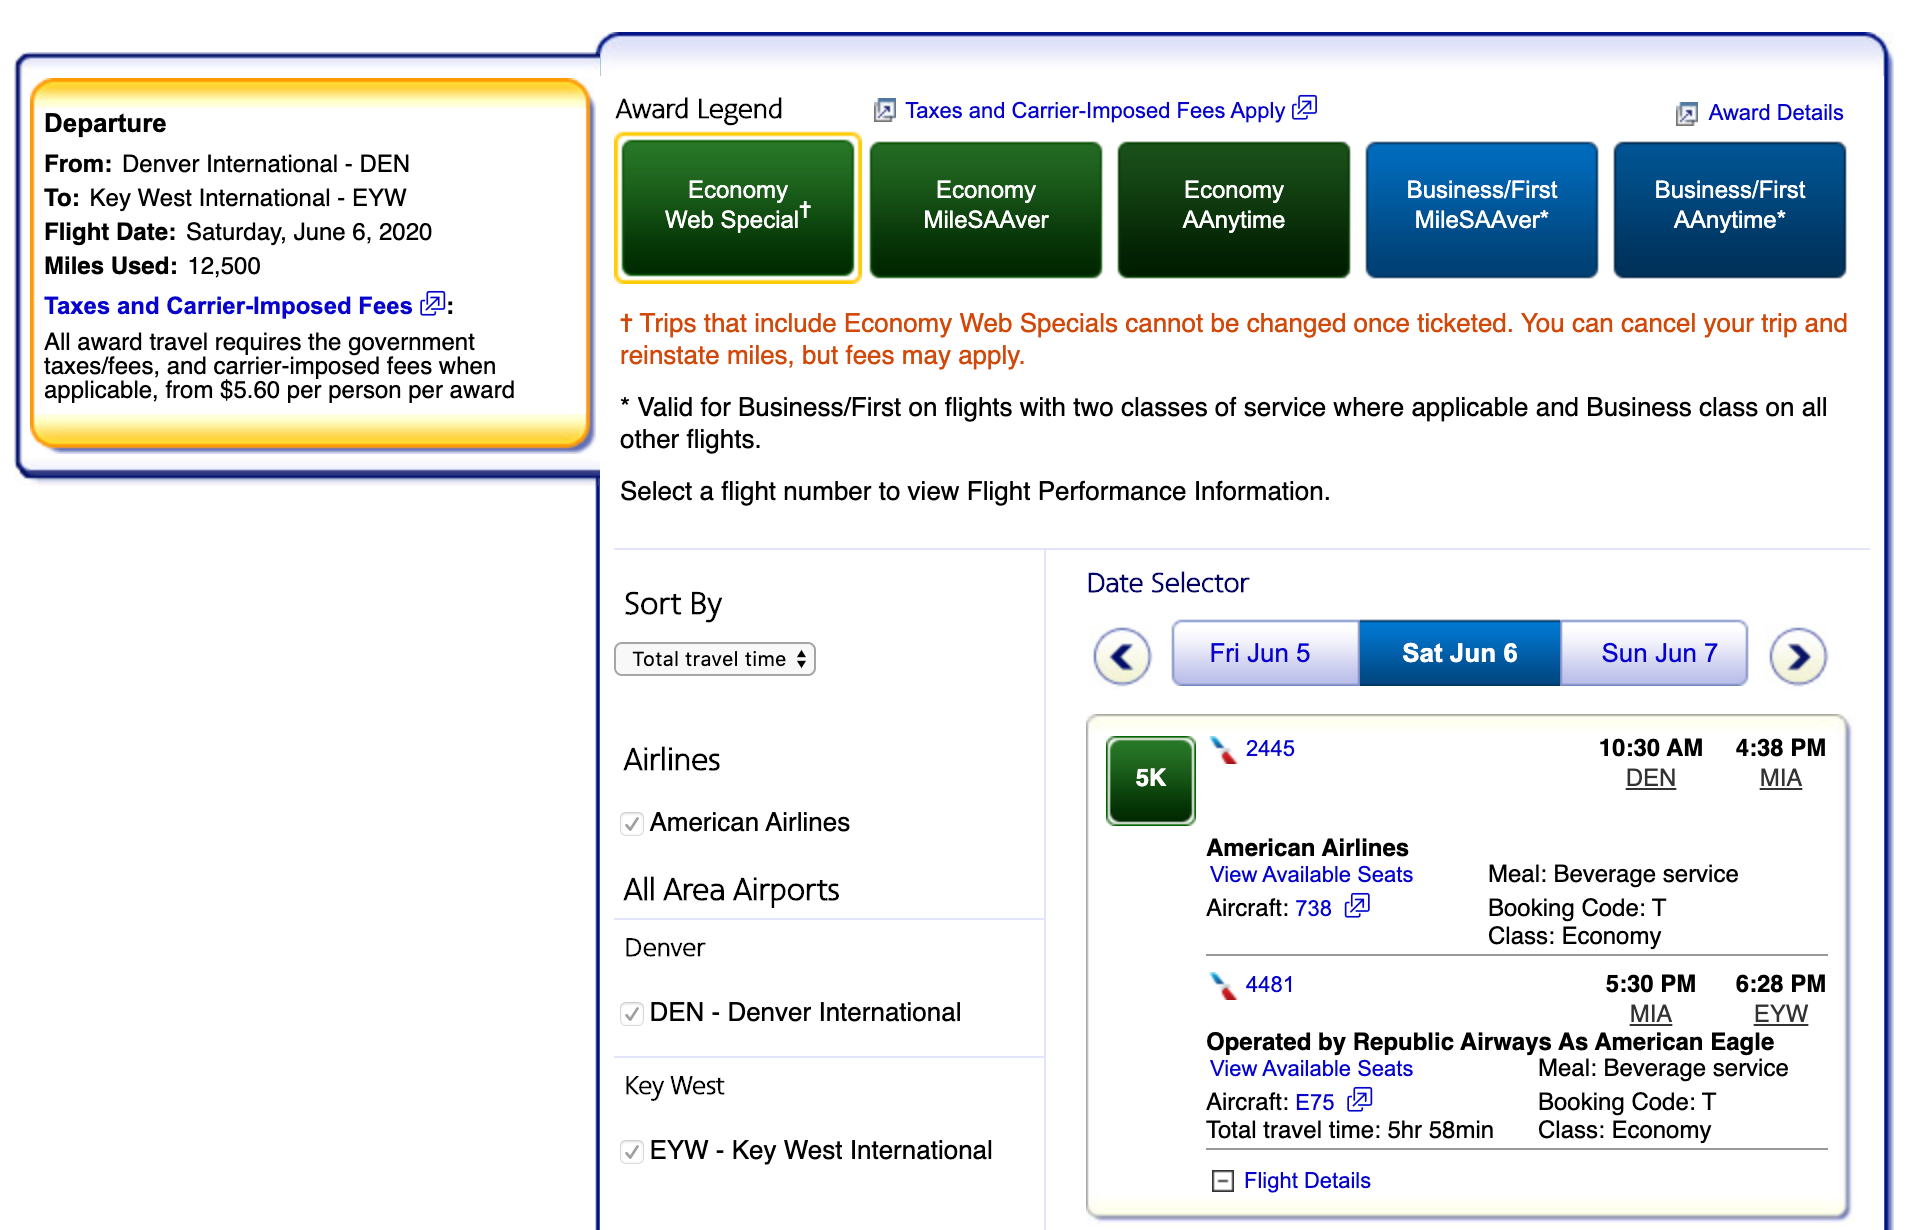The height and width of the screenshot is (1230, 1908).
Task: Click the external link icon beside aircraft E75
Action: [x=1359, y=1100]
